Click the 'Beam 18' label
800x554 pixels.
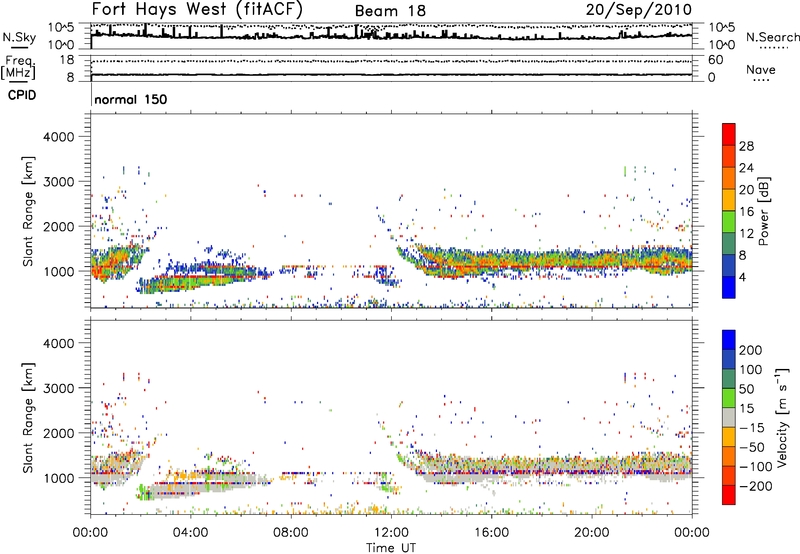390,11
